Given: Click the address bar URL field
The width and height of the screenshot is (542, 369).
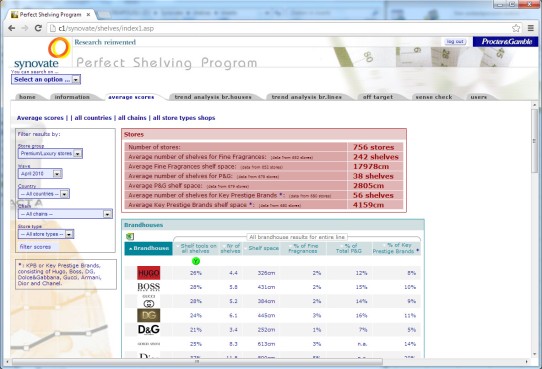Looking at the screenshot, I should point(279,28).
